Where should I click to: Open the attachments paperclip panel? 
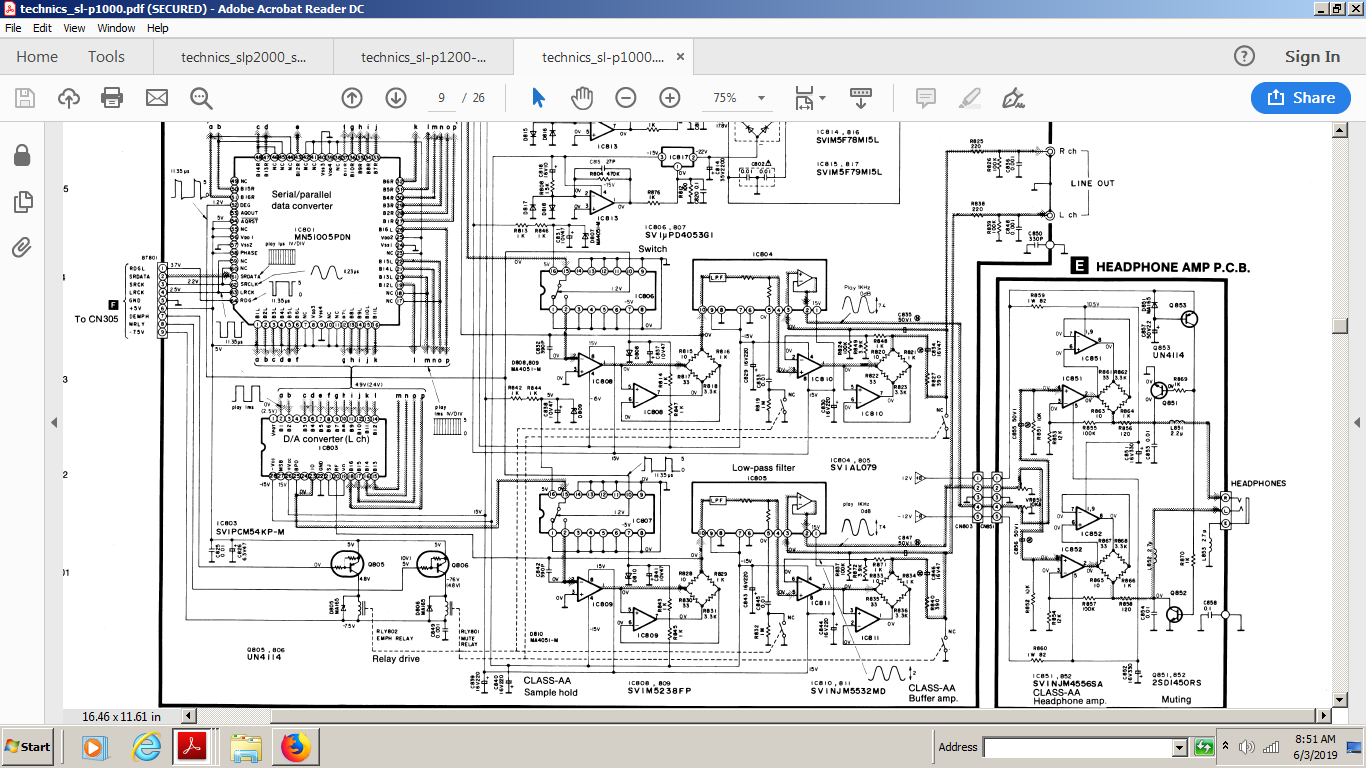click(x=23, y=248)
